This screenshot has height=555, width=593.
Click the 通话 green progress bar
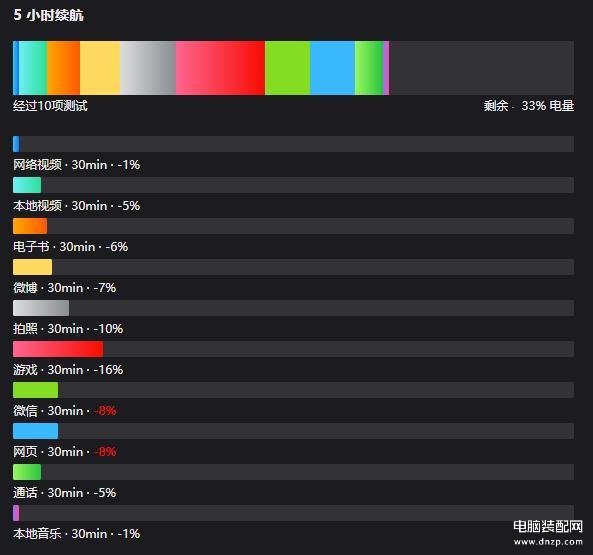coord(27,472)
